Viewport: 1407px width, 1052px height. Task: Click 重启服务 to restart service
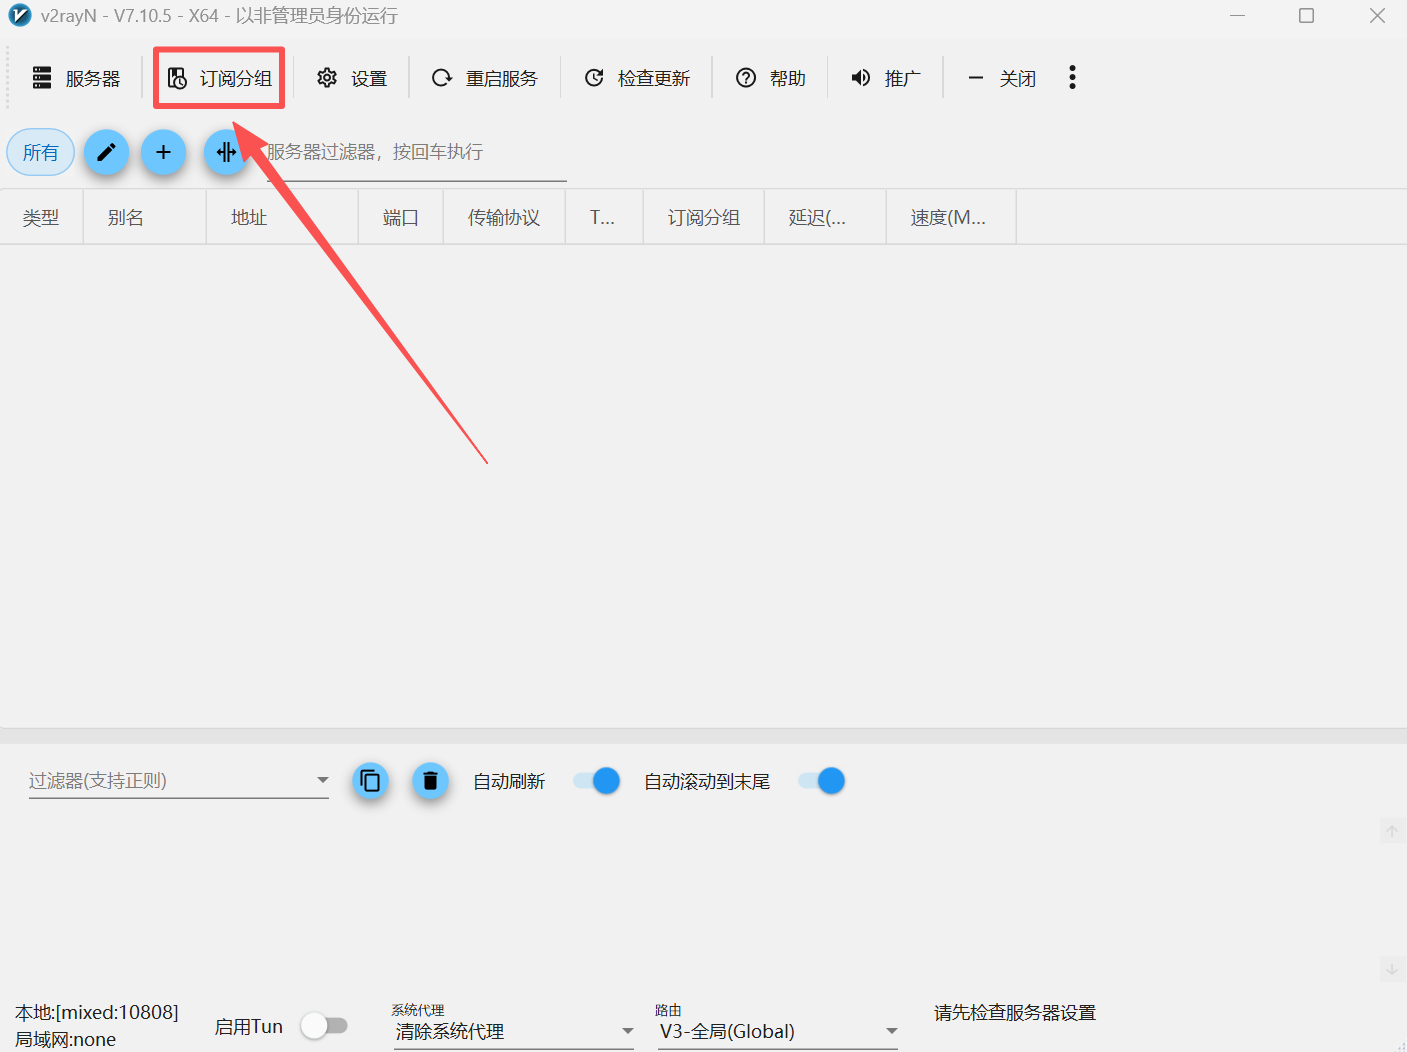point(485,78)
